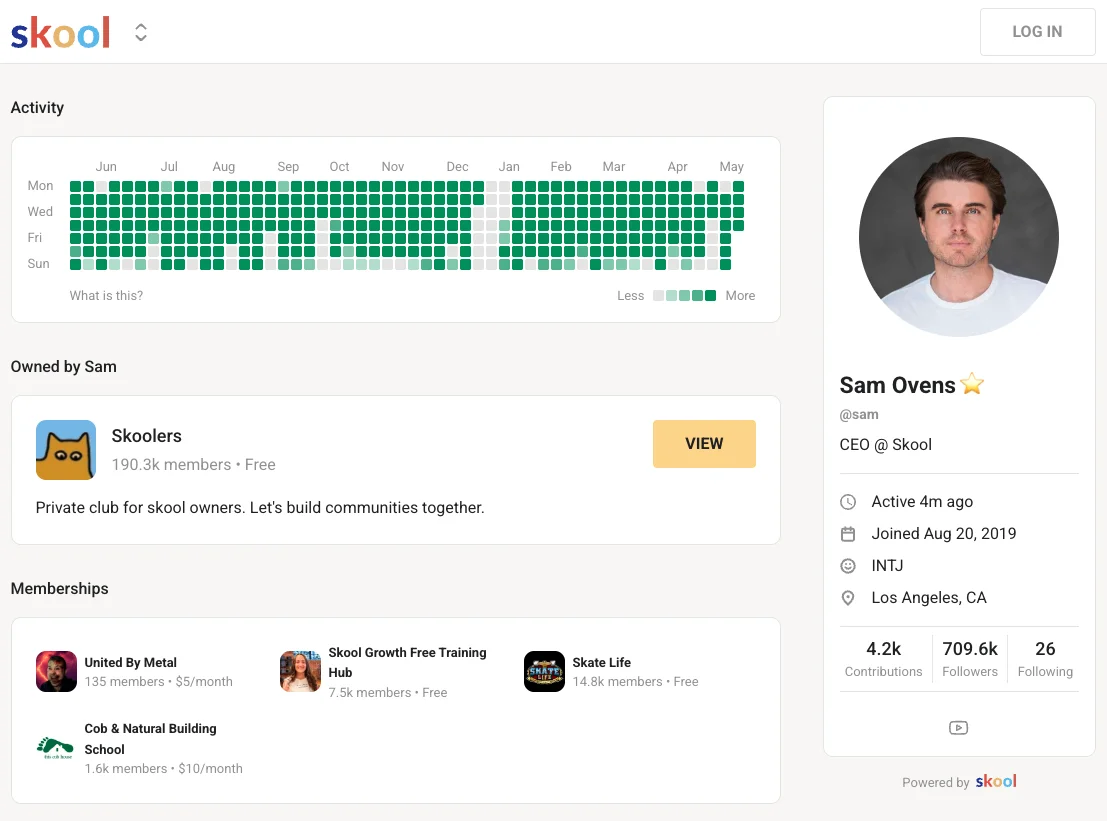The height and width of the screenshot is (821, 1107).
Task: Open Cob & Natural Building School icon
Action: tap(55, 748)
